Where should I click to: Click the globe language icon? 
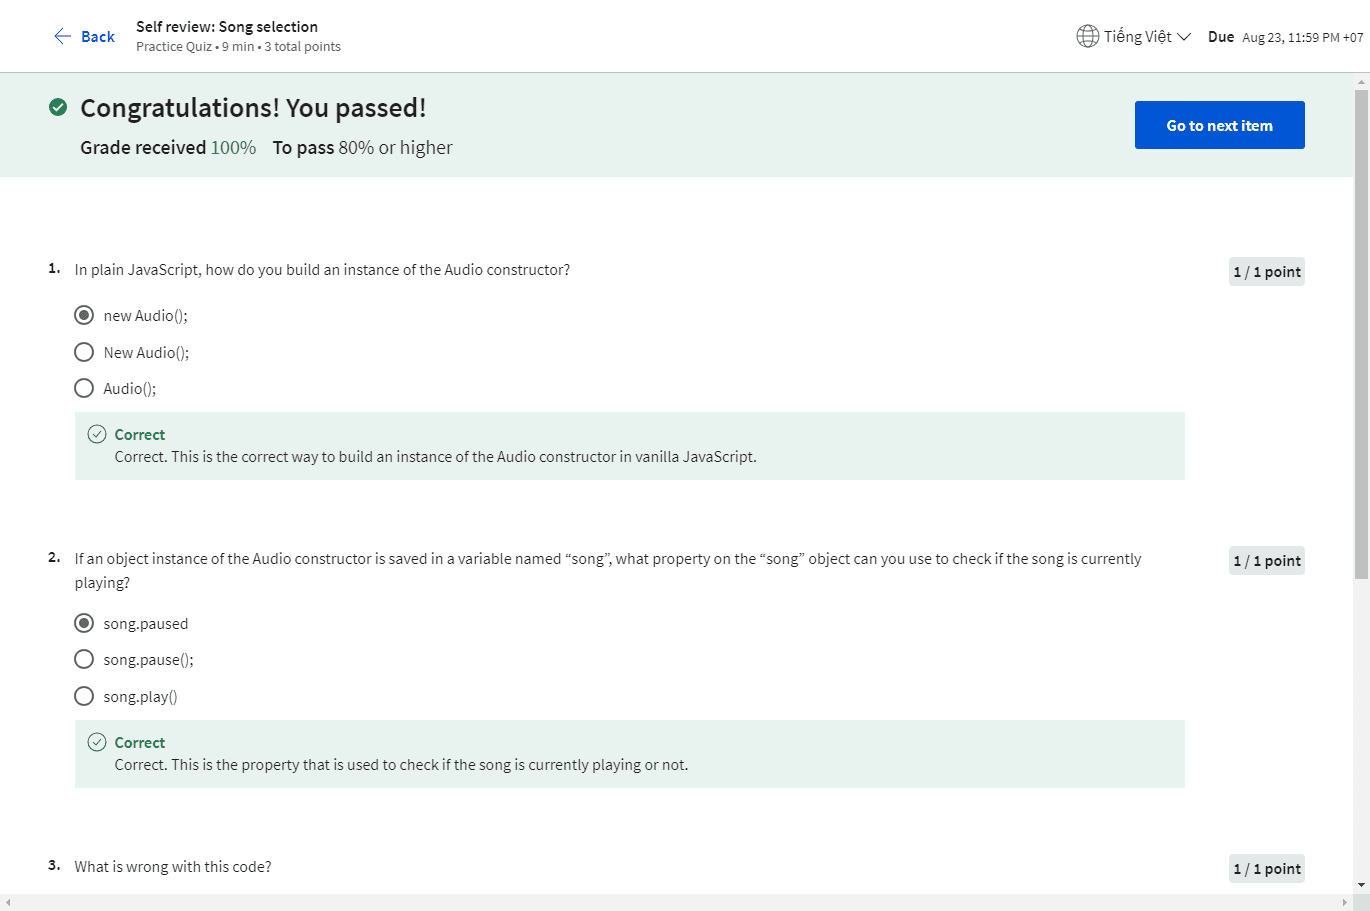pos(1087,36)
